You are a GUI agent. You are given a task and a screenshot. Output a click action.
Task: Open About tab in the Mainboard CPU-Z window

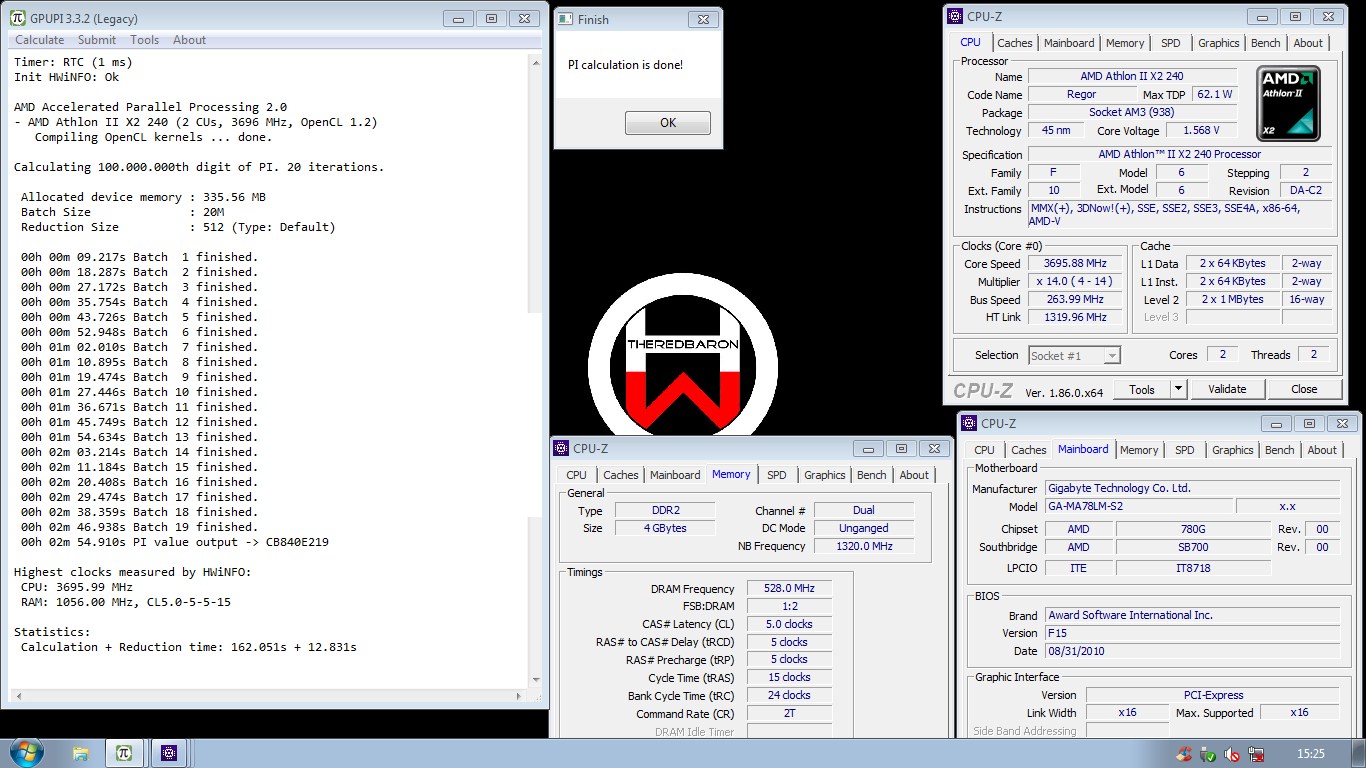point(1322,450)
